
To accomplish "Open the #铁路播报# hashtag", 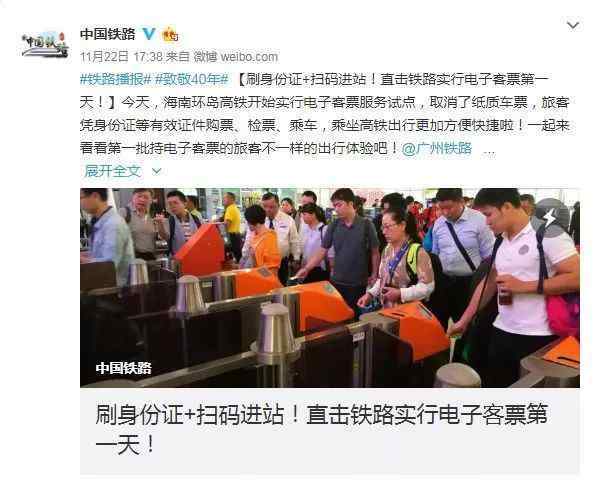I will 116,80.
